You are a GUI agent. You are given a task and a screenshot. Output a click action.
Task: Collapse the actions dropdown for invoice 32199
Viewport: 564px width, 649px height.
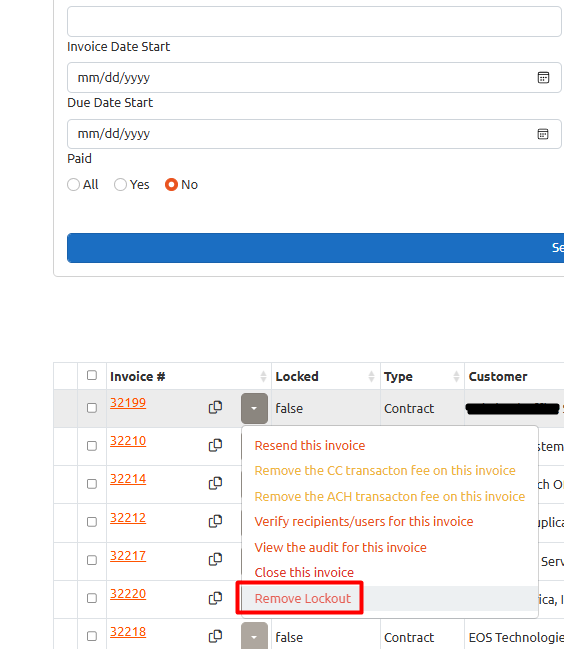[x=254, y=409]
